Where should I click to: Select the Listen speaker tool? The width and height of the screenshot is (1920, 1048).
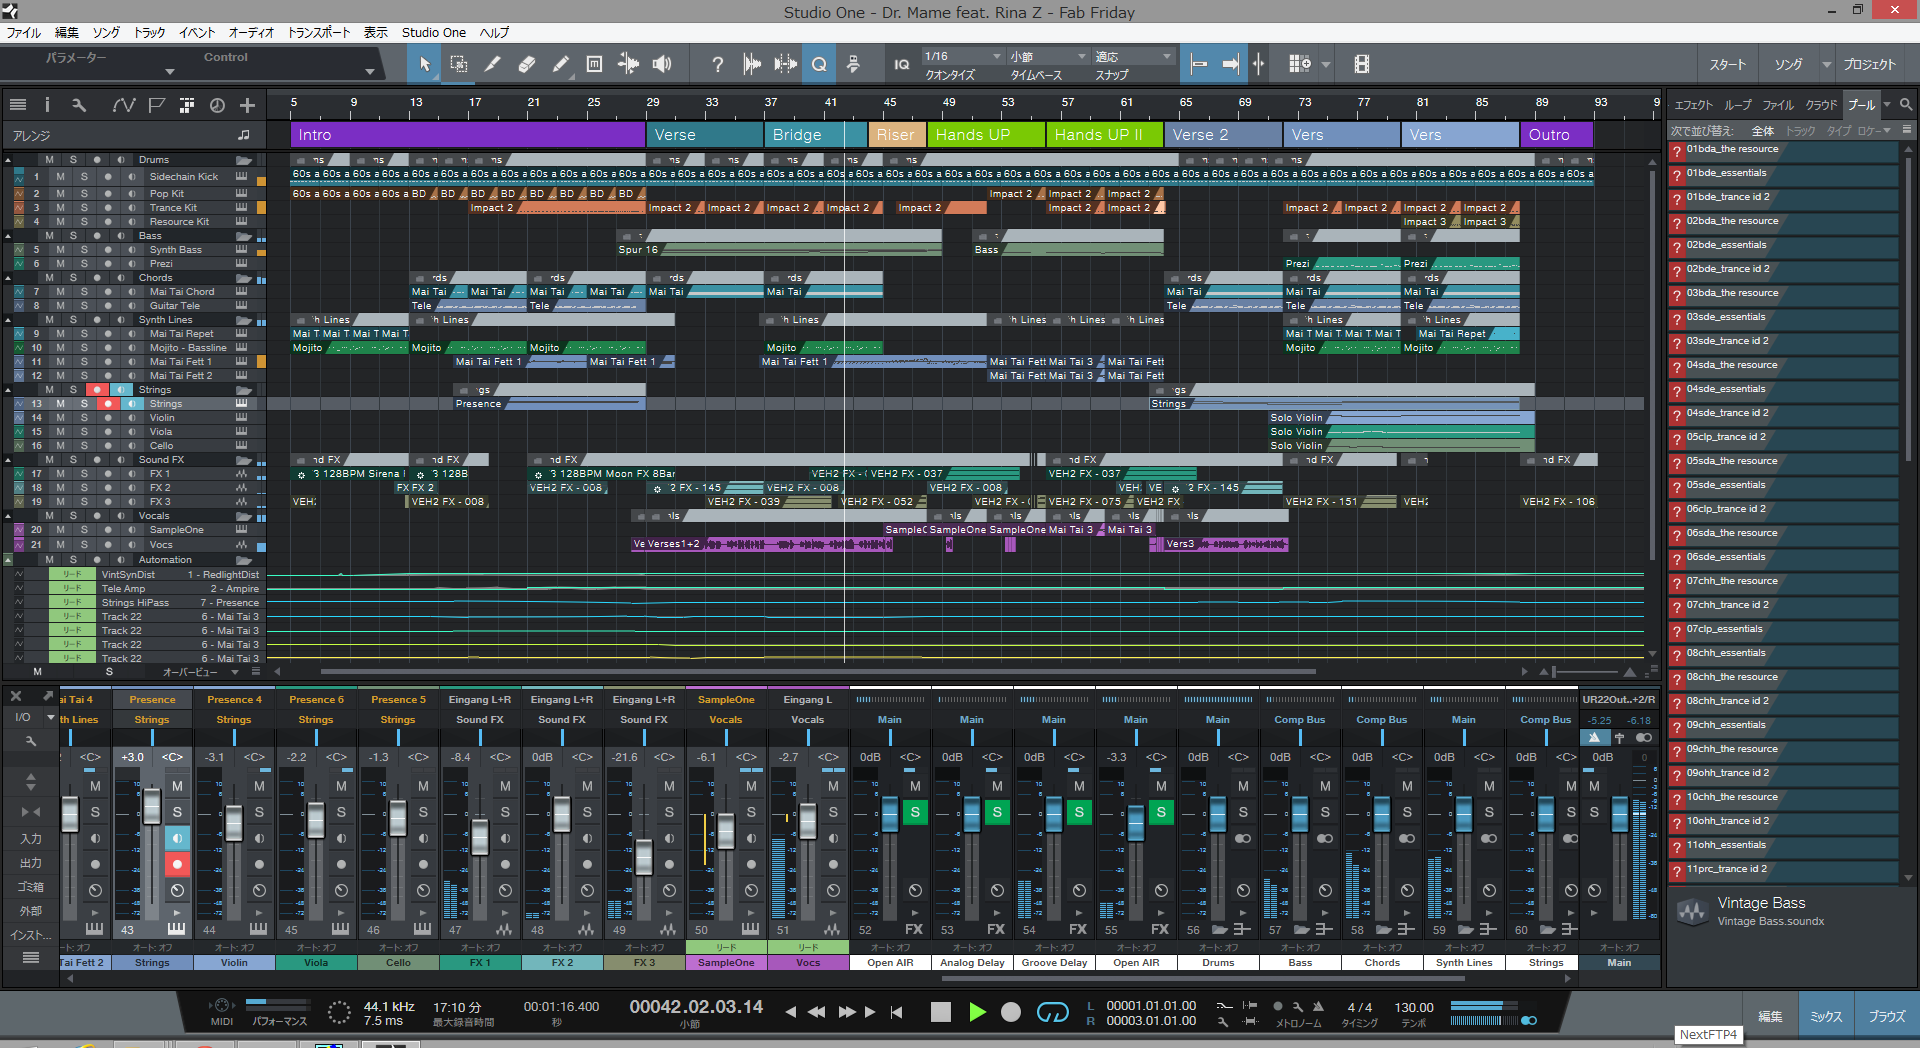tap(662, 64)
